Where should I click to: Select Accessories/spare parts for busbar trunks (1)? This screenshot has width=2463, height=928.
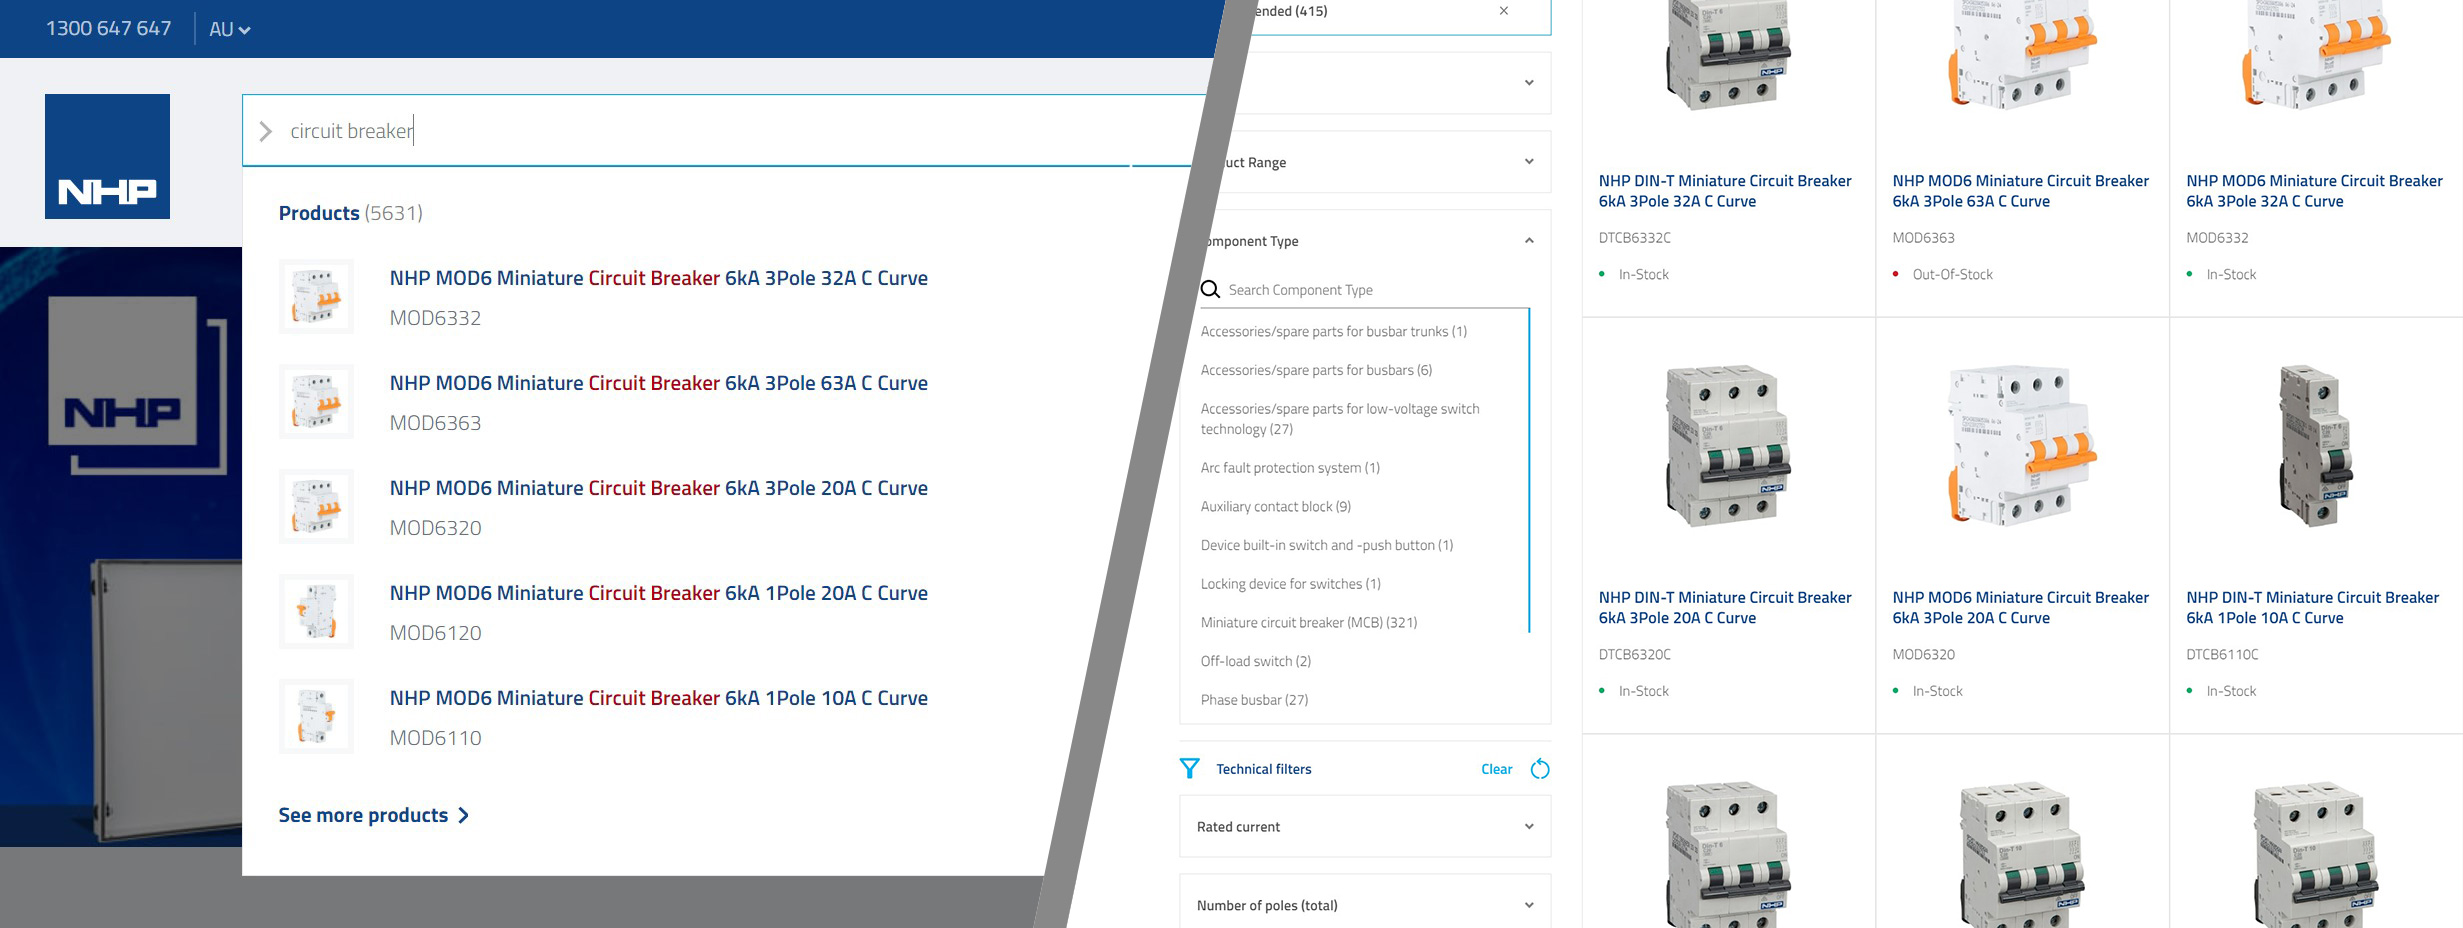click(x=1333, y=331)
